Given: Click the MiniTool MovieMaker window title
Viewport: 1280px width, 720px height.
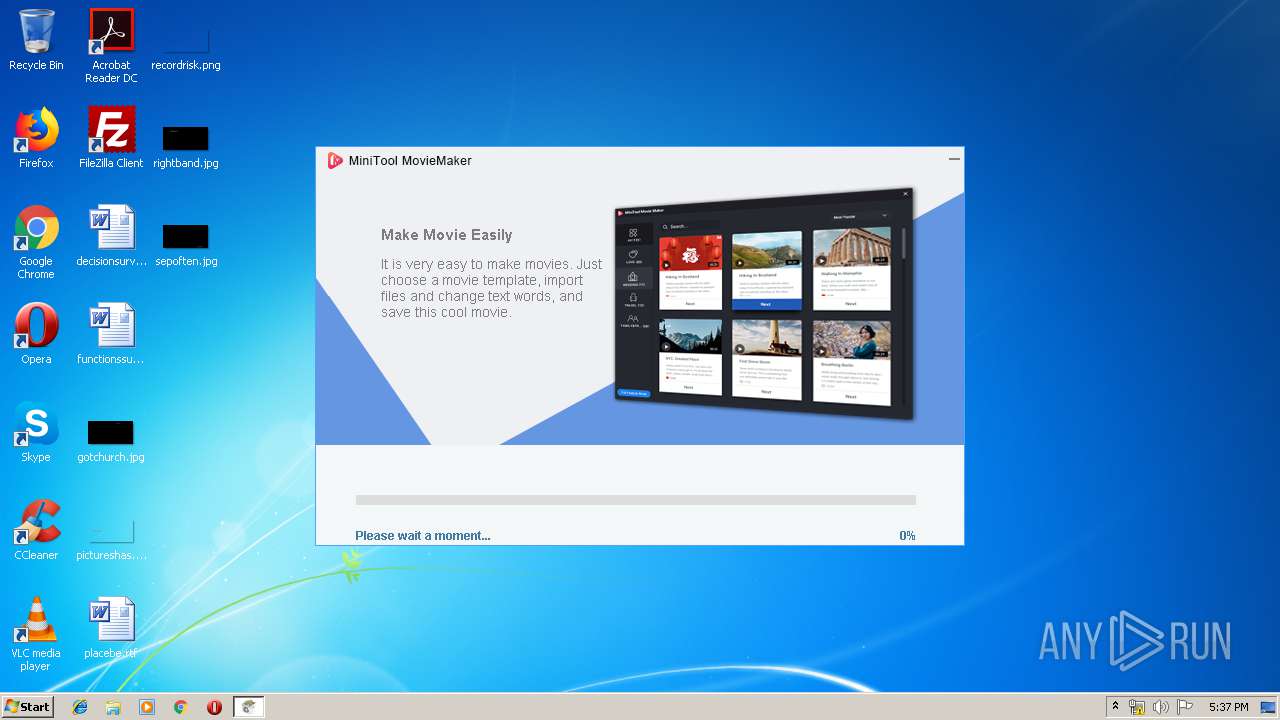Looking at the screenshot, I should 410,160.
